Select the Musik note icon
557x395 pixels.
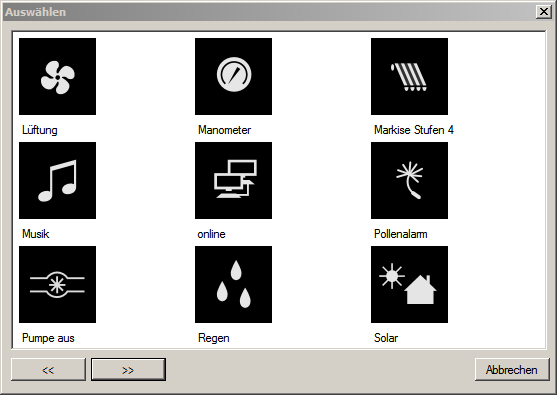tap(57, 180)
